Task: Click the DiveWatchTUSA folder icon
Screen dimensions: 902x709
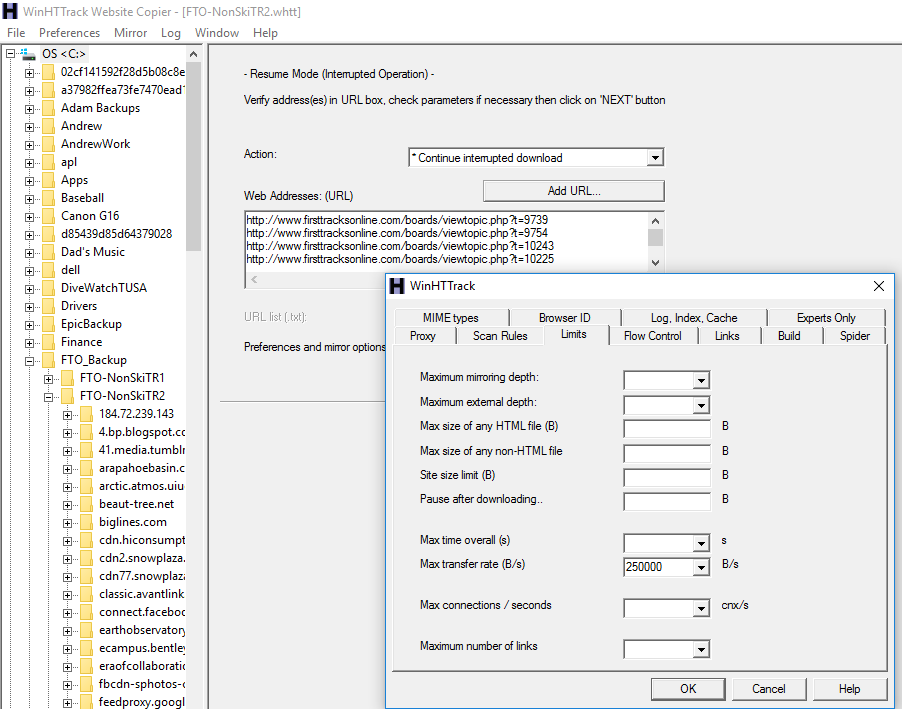Action: coord(48,288)
